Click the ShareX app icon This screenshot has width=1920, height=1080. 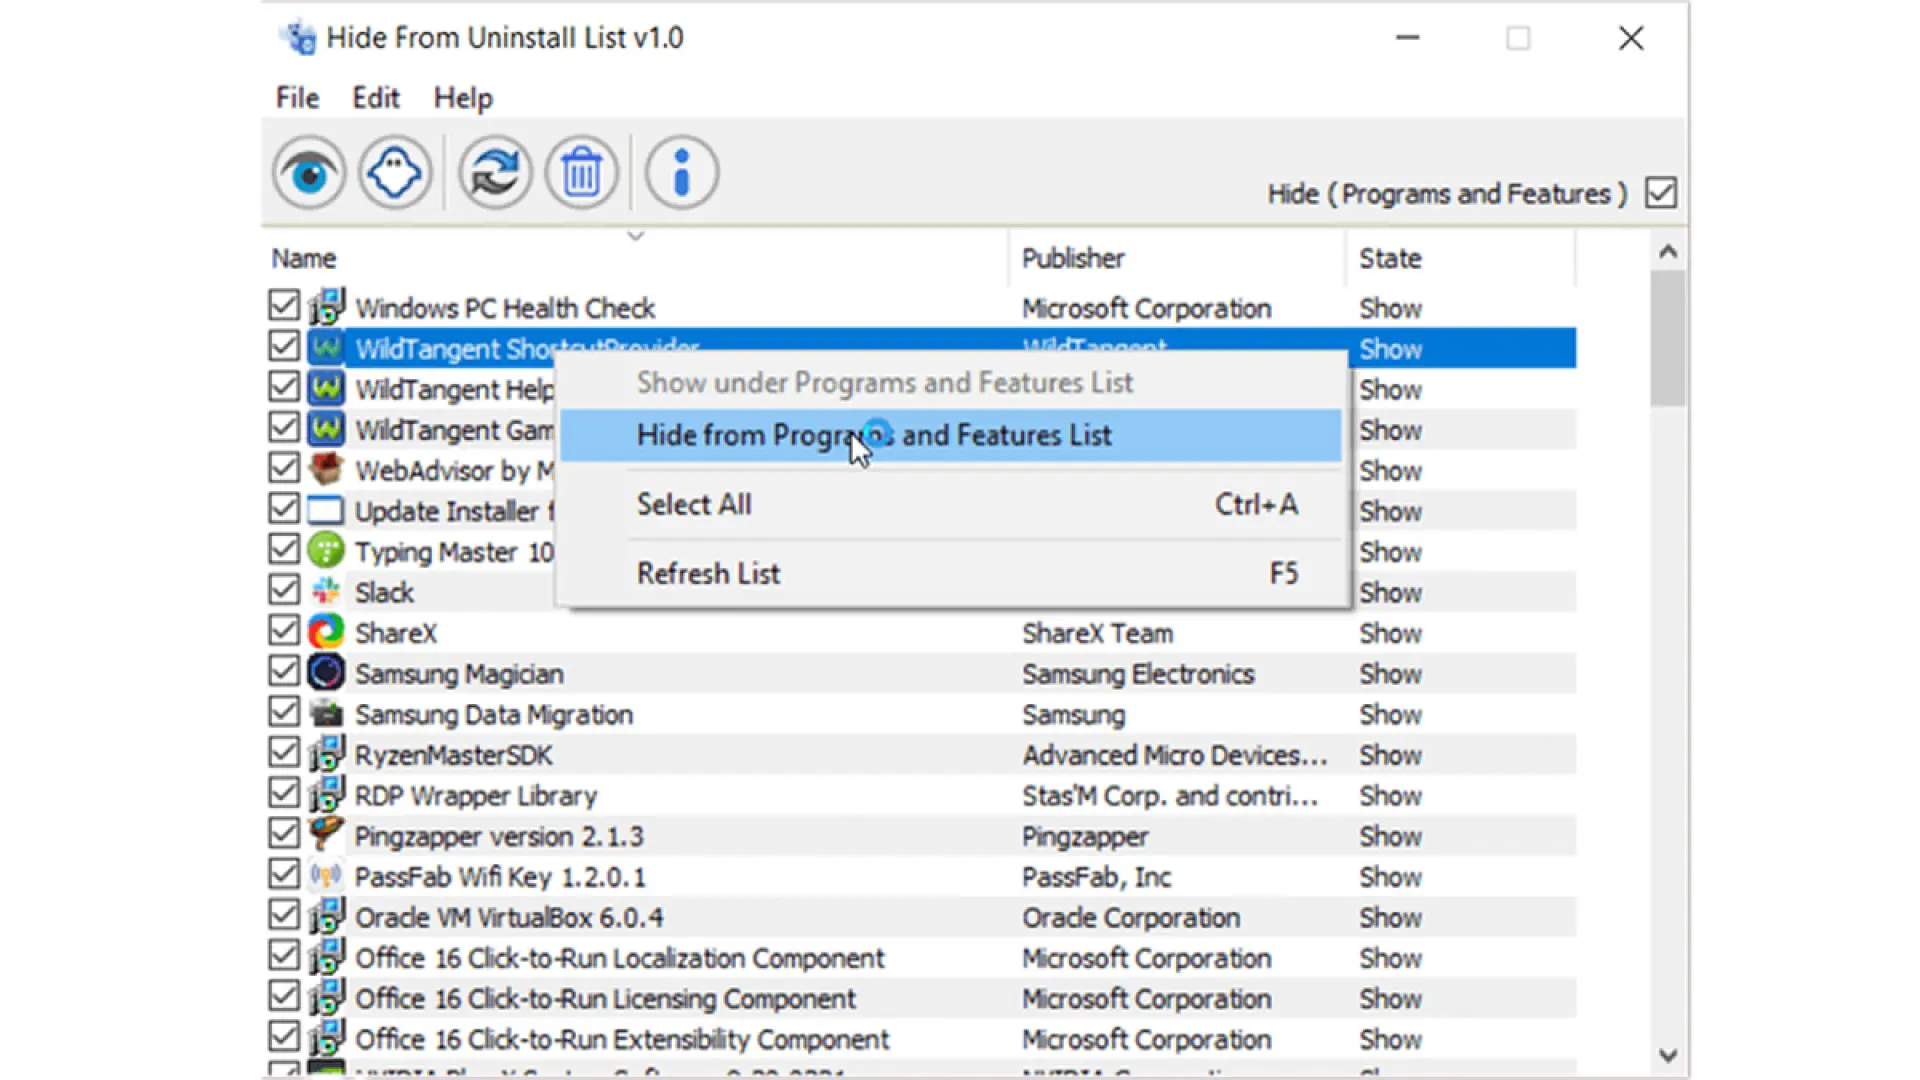326,633
